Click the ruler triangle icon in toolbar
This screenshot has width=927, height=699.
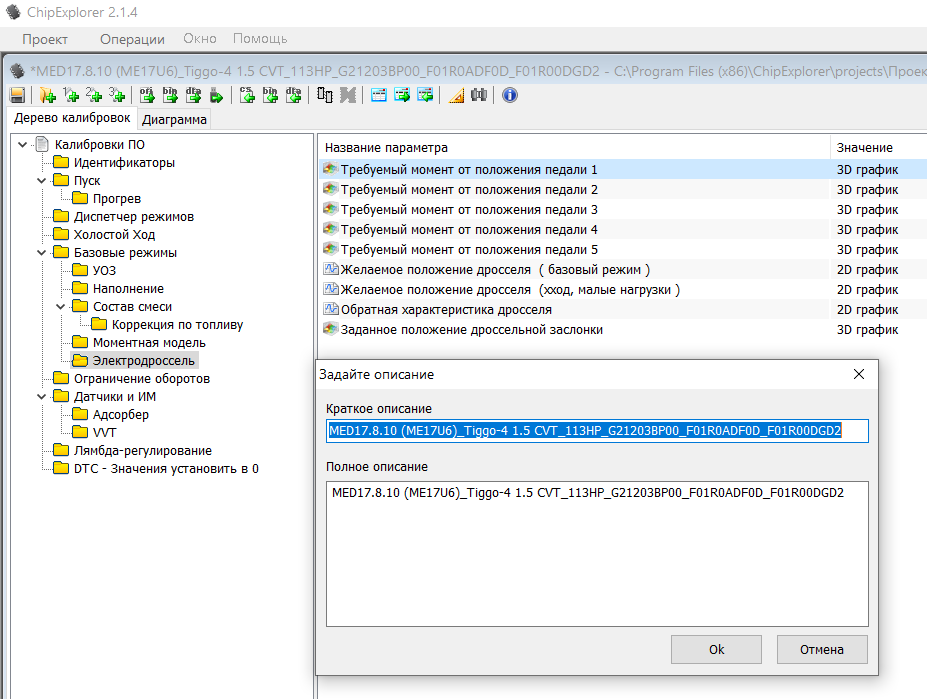coord(456,95)
